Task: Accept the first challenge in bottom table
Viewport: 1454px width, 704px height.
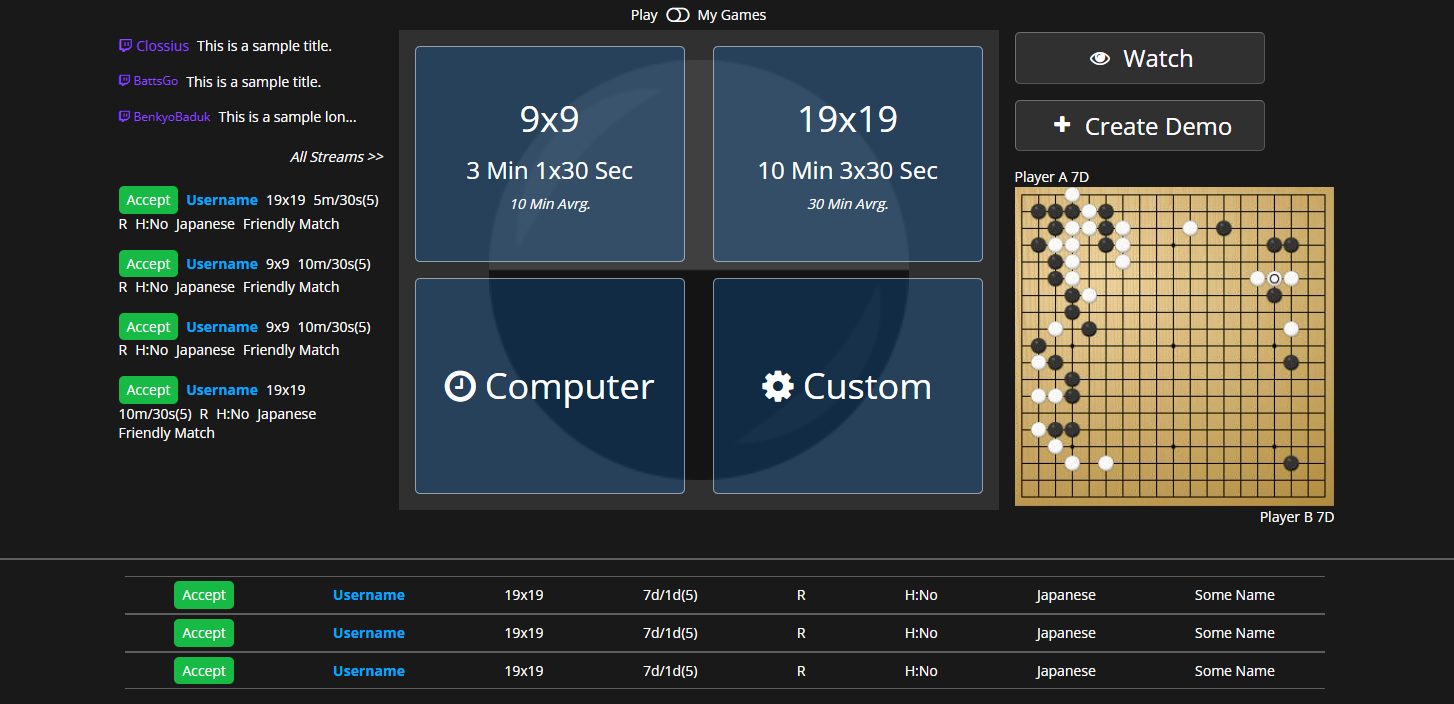Action: (x=204, y=595)
